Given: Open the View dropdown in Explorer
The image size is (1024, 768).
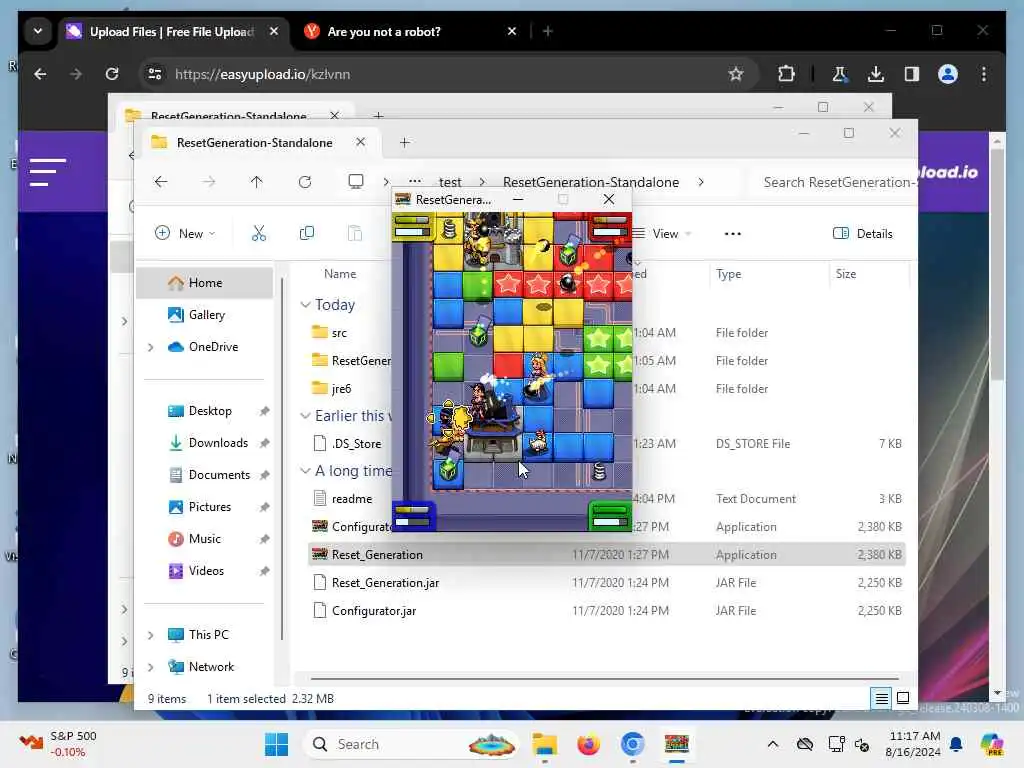Looking at the screenshot, I should [662, 233].
